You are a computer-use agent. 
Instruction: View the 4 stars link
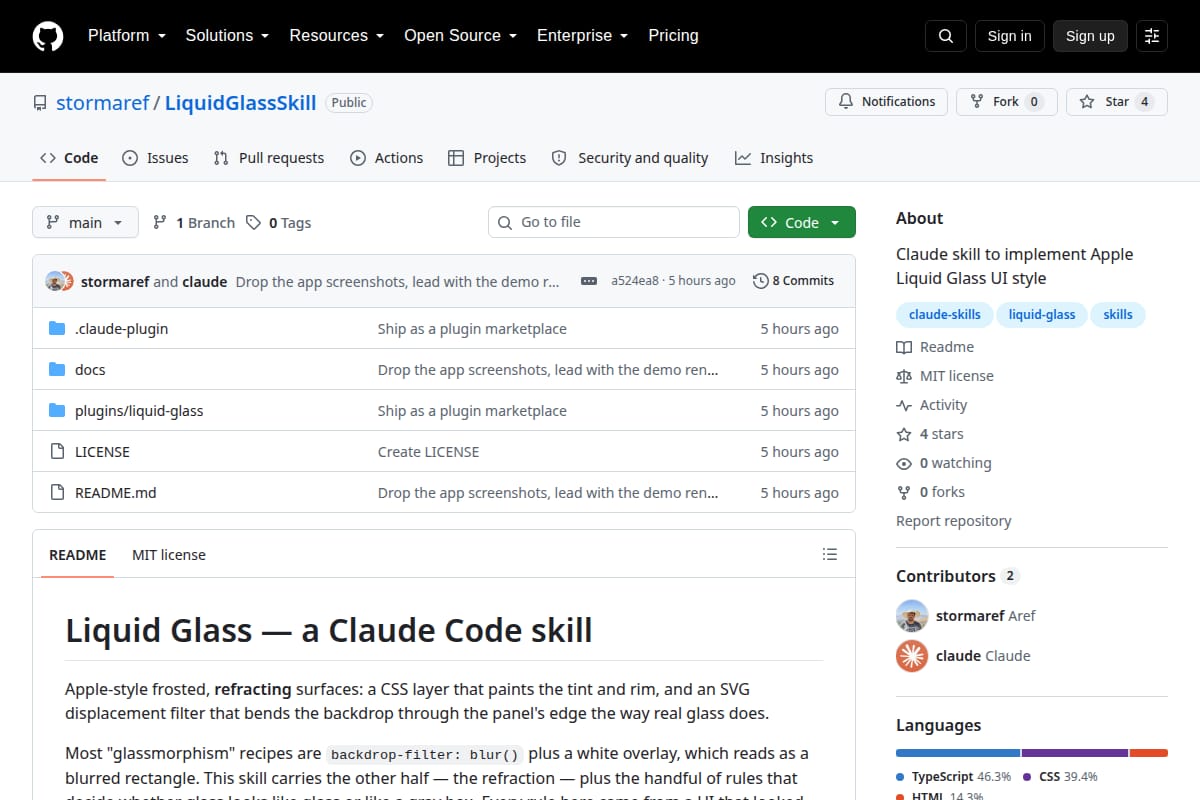[x=930, y=434]
